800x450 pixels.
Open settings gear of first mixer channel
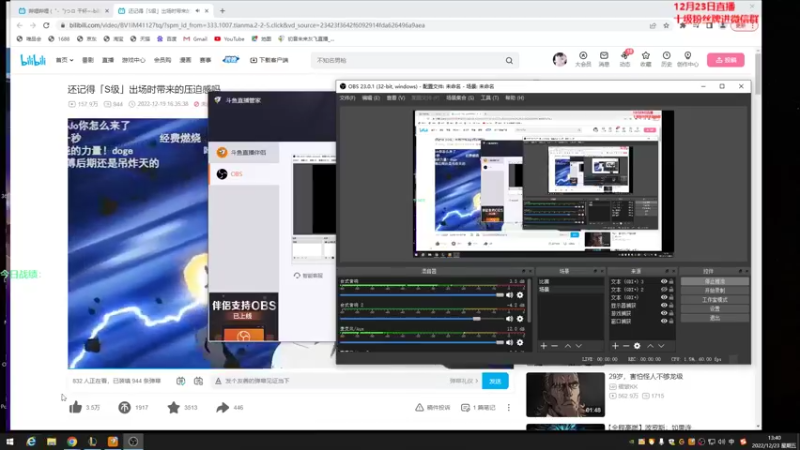(x=520, y=295)
